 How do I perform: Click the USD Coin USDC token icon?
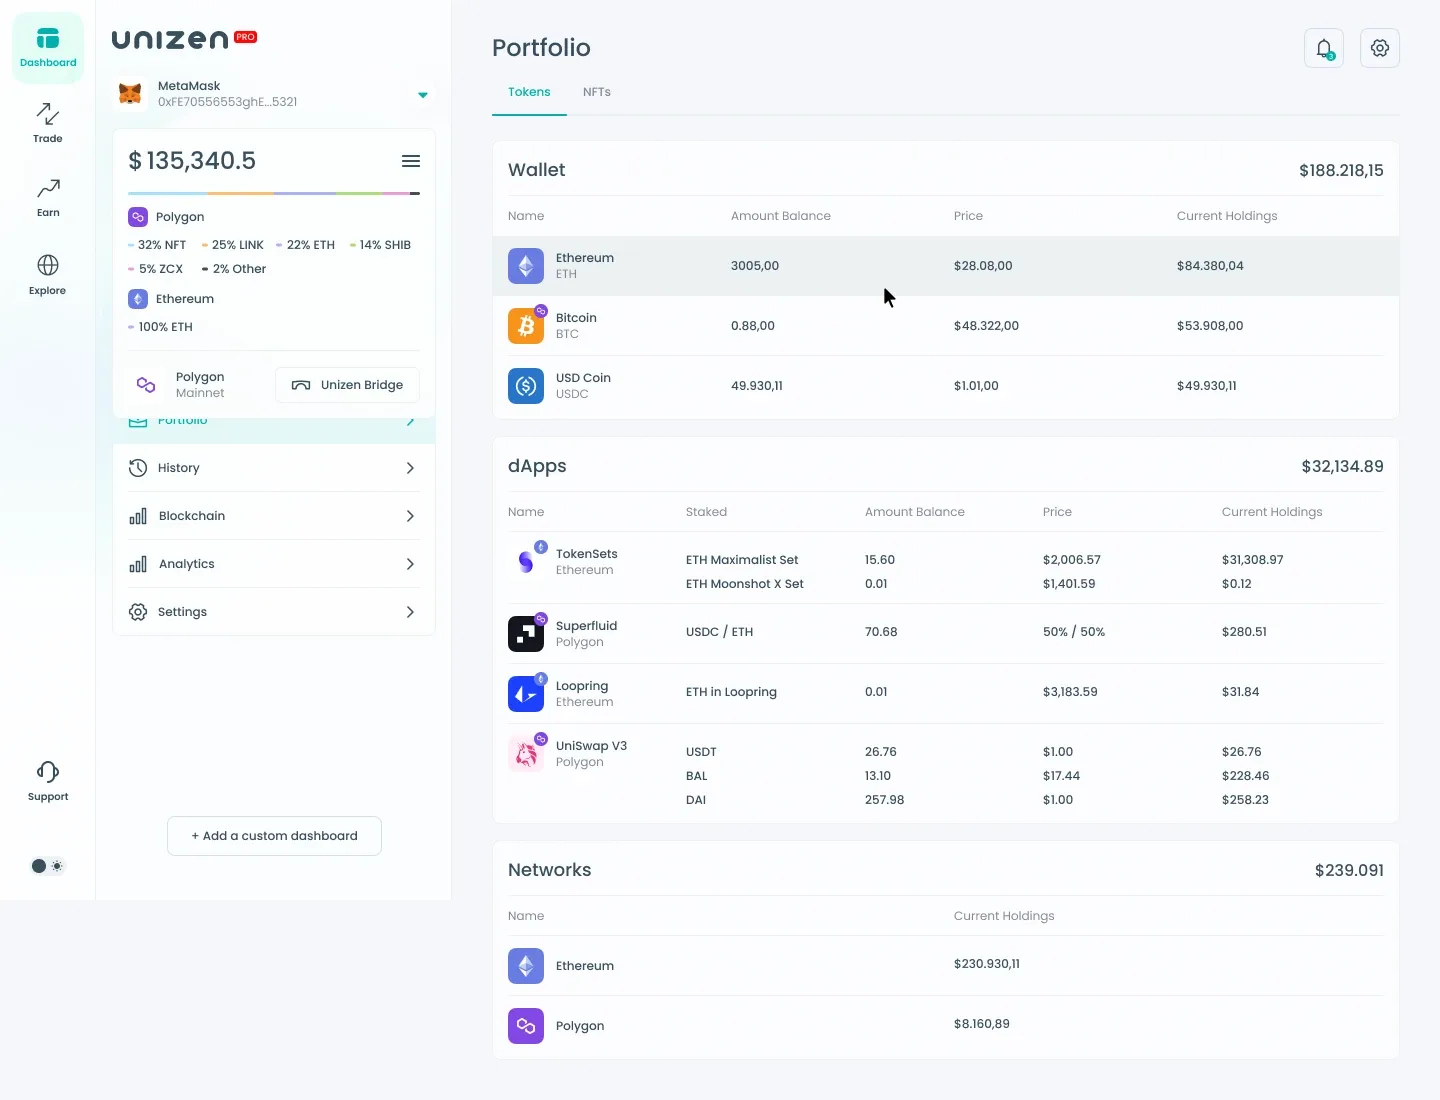(526, 386)
